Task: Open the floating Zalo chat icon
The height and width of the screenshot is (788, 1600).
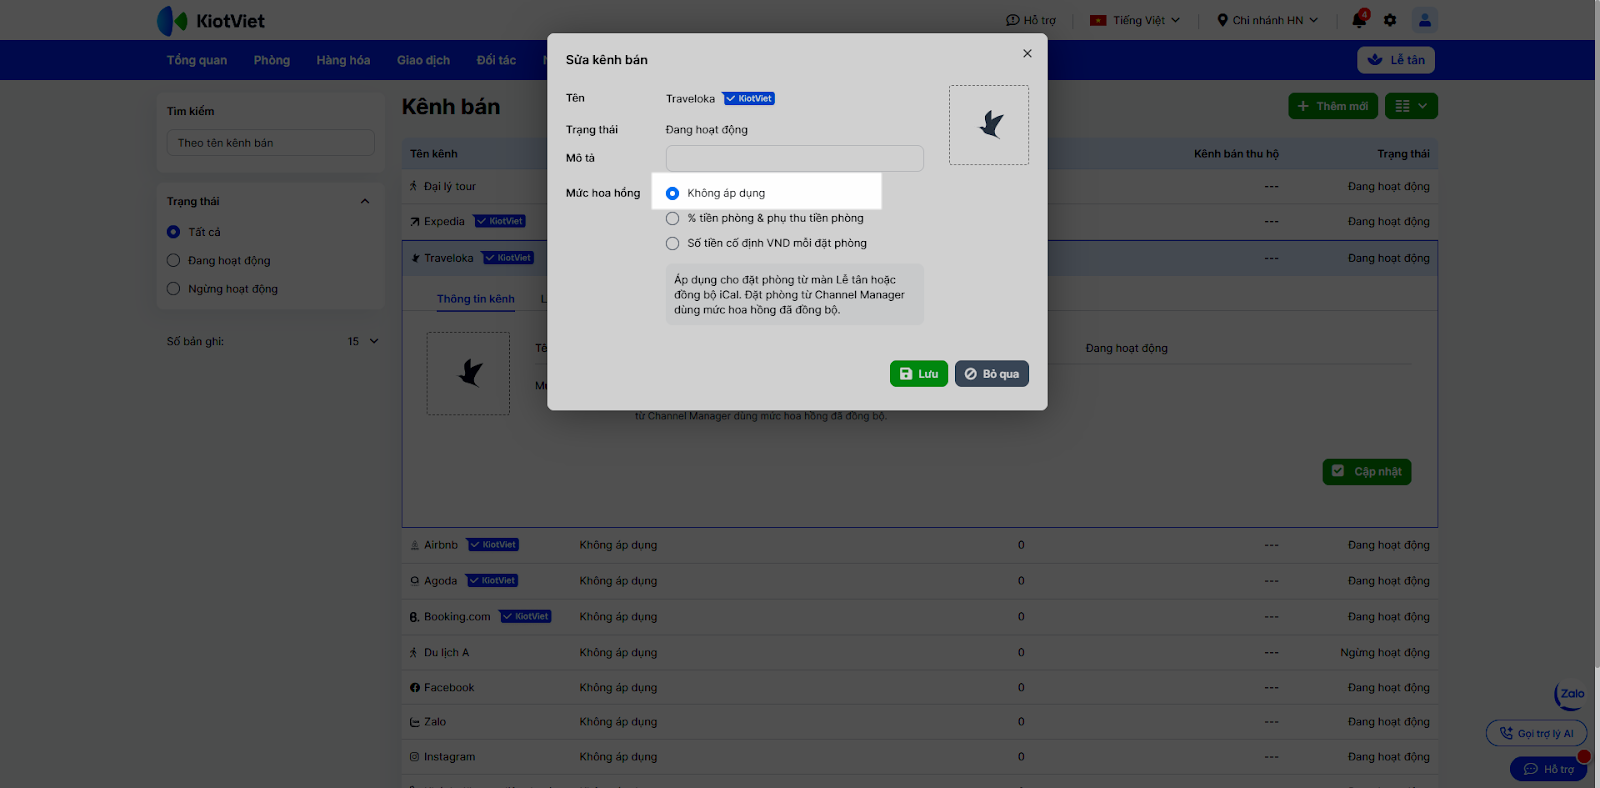Action: pos(1571,694)
